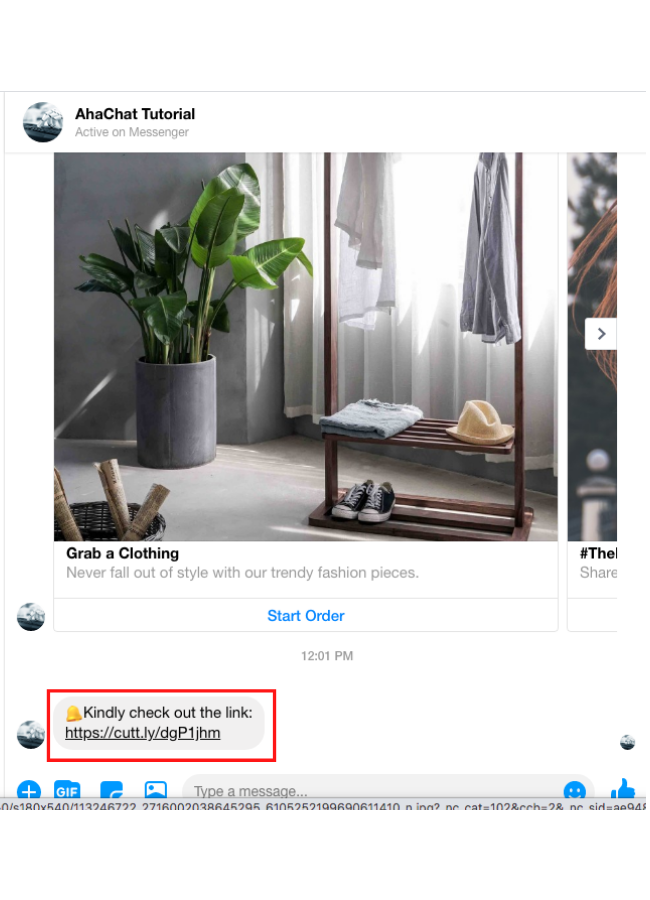This screenshot has height=900, width=650.
Task: Click the 12:01 PM timestamp
Action: tap(327, 655)
